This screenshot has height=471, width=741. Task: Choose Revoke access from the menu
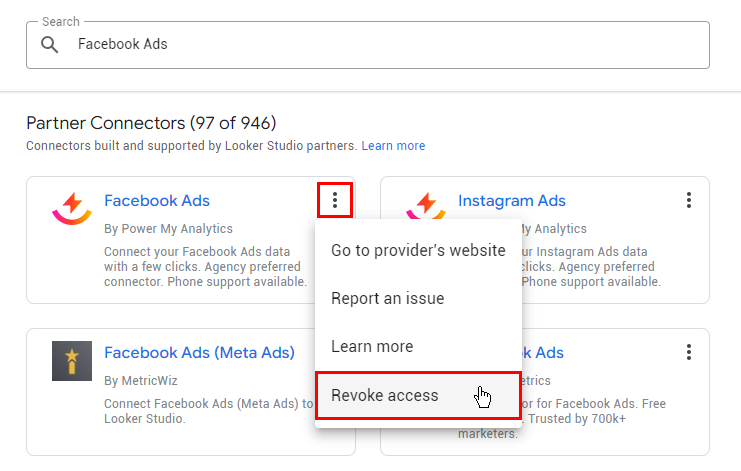tap(385, 395)
